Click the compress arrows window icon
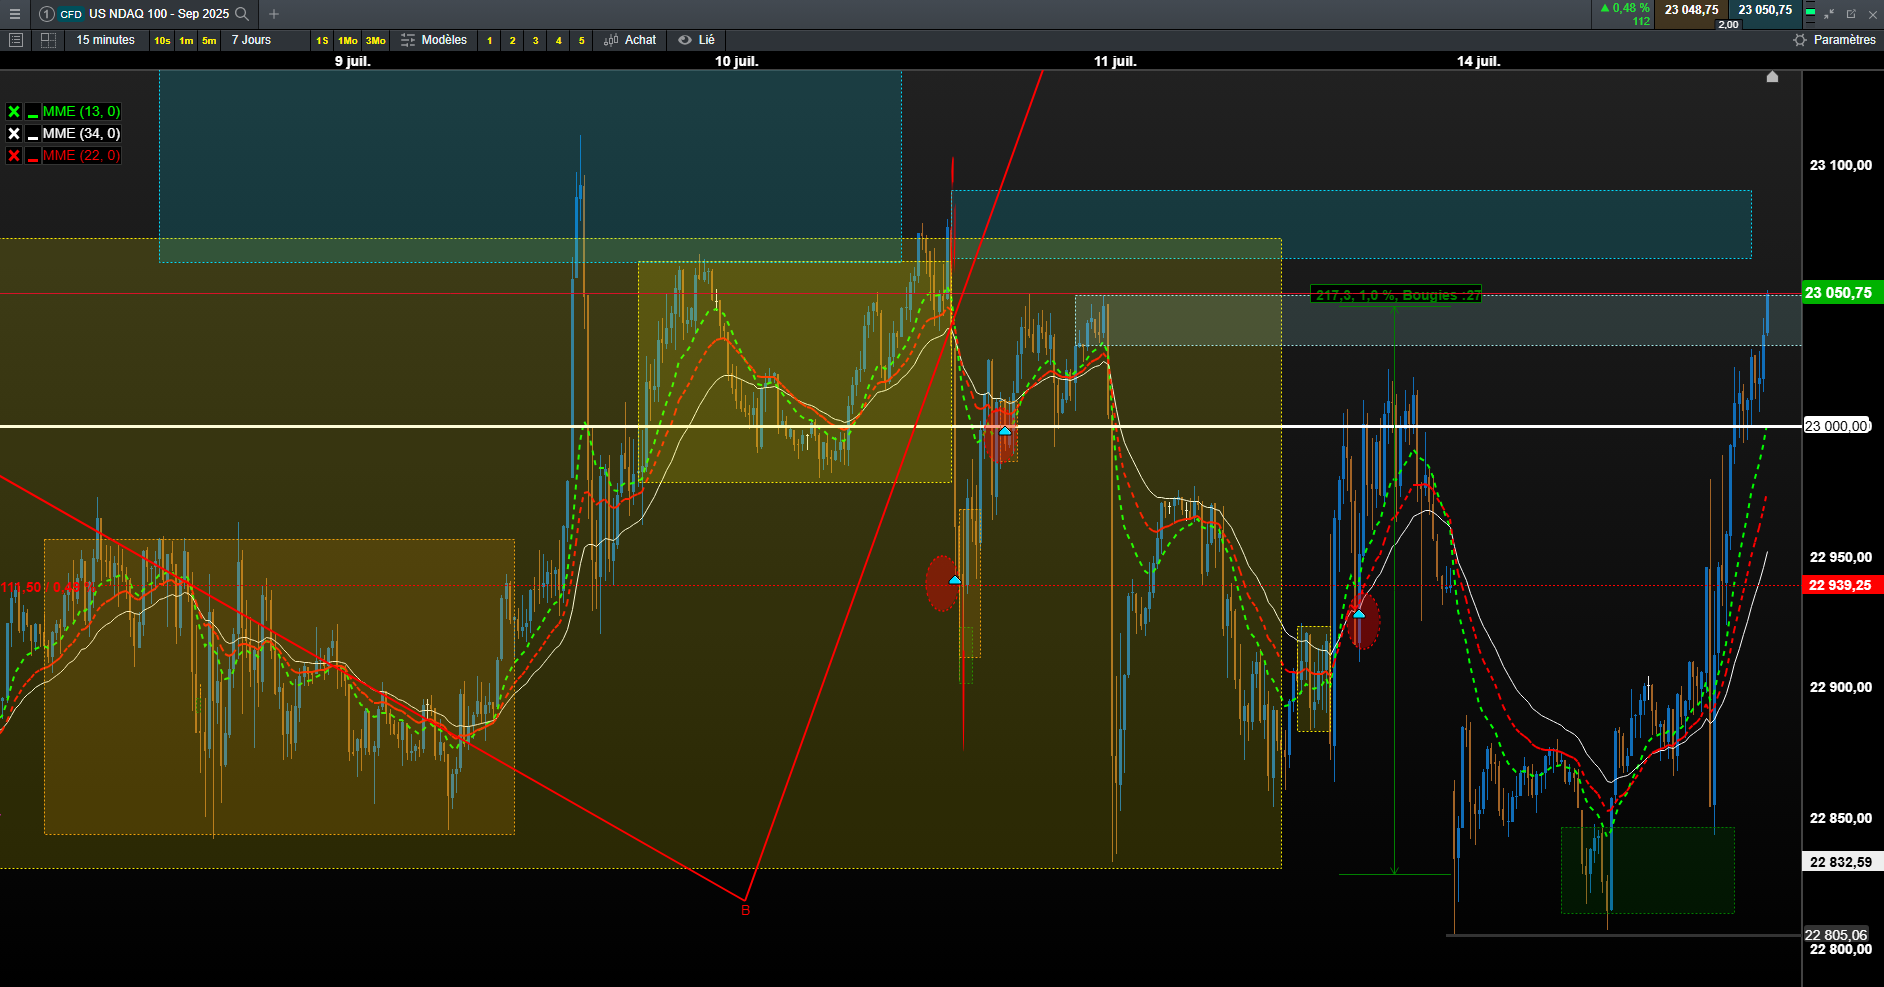 1829,14
